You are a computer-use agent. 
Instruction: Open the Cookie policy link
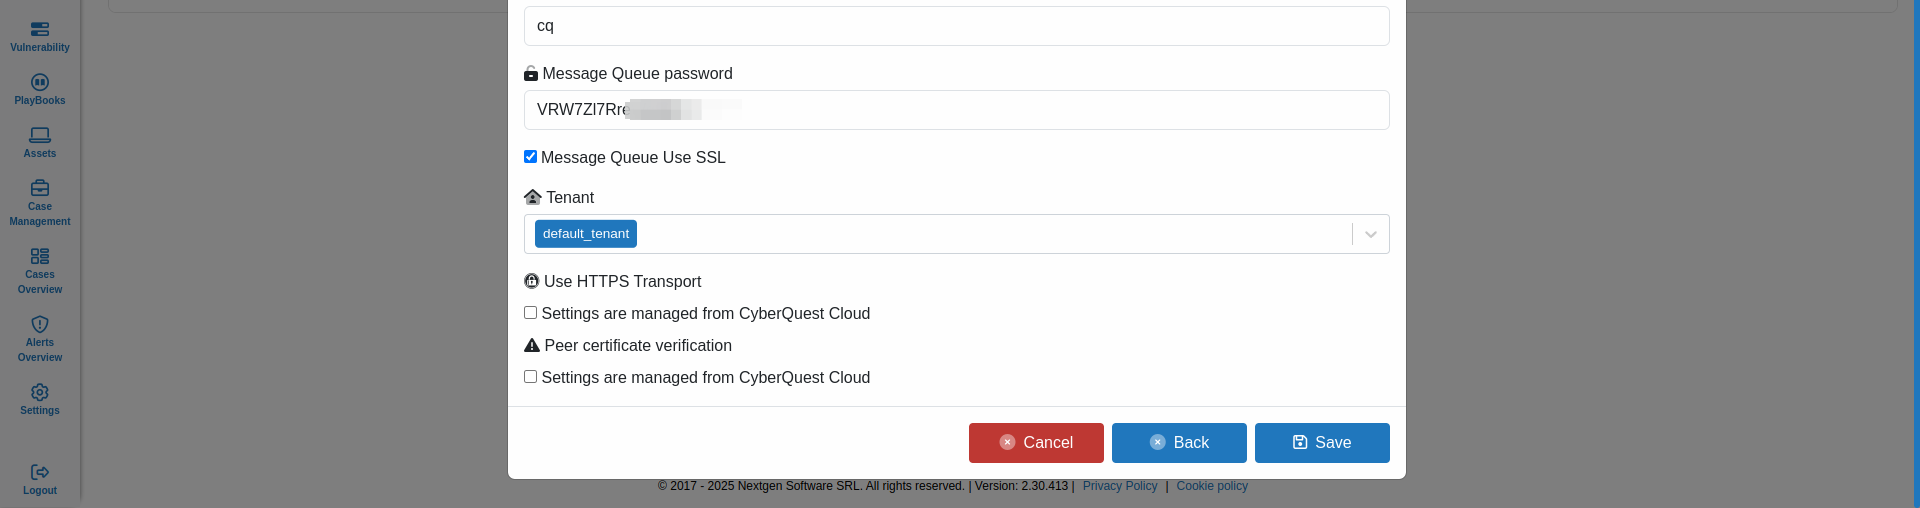click(x=1212, y=486)
